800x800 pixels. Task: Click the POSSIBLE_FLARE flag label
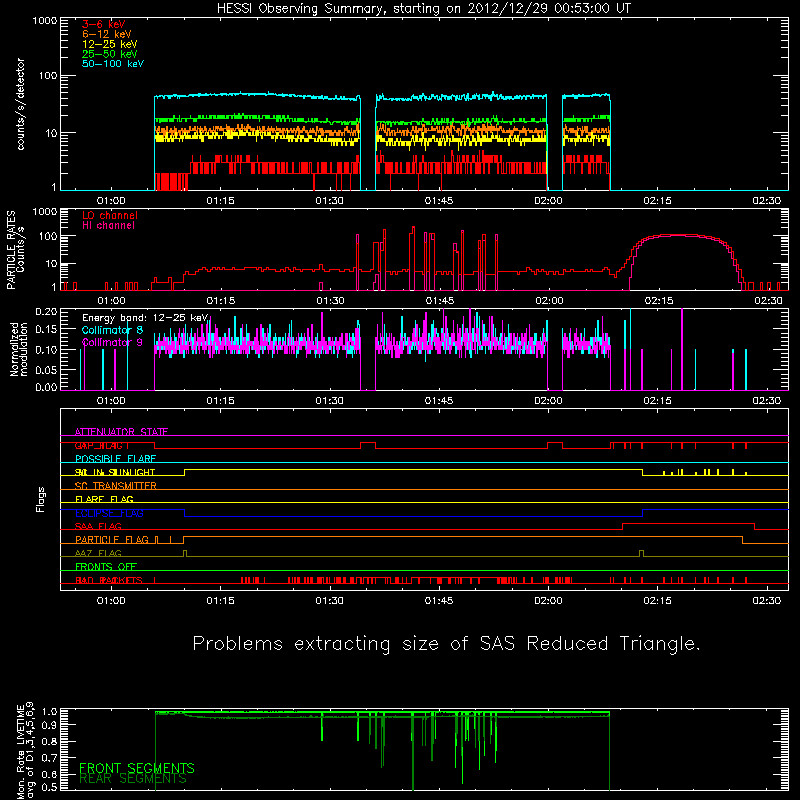115,459
